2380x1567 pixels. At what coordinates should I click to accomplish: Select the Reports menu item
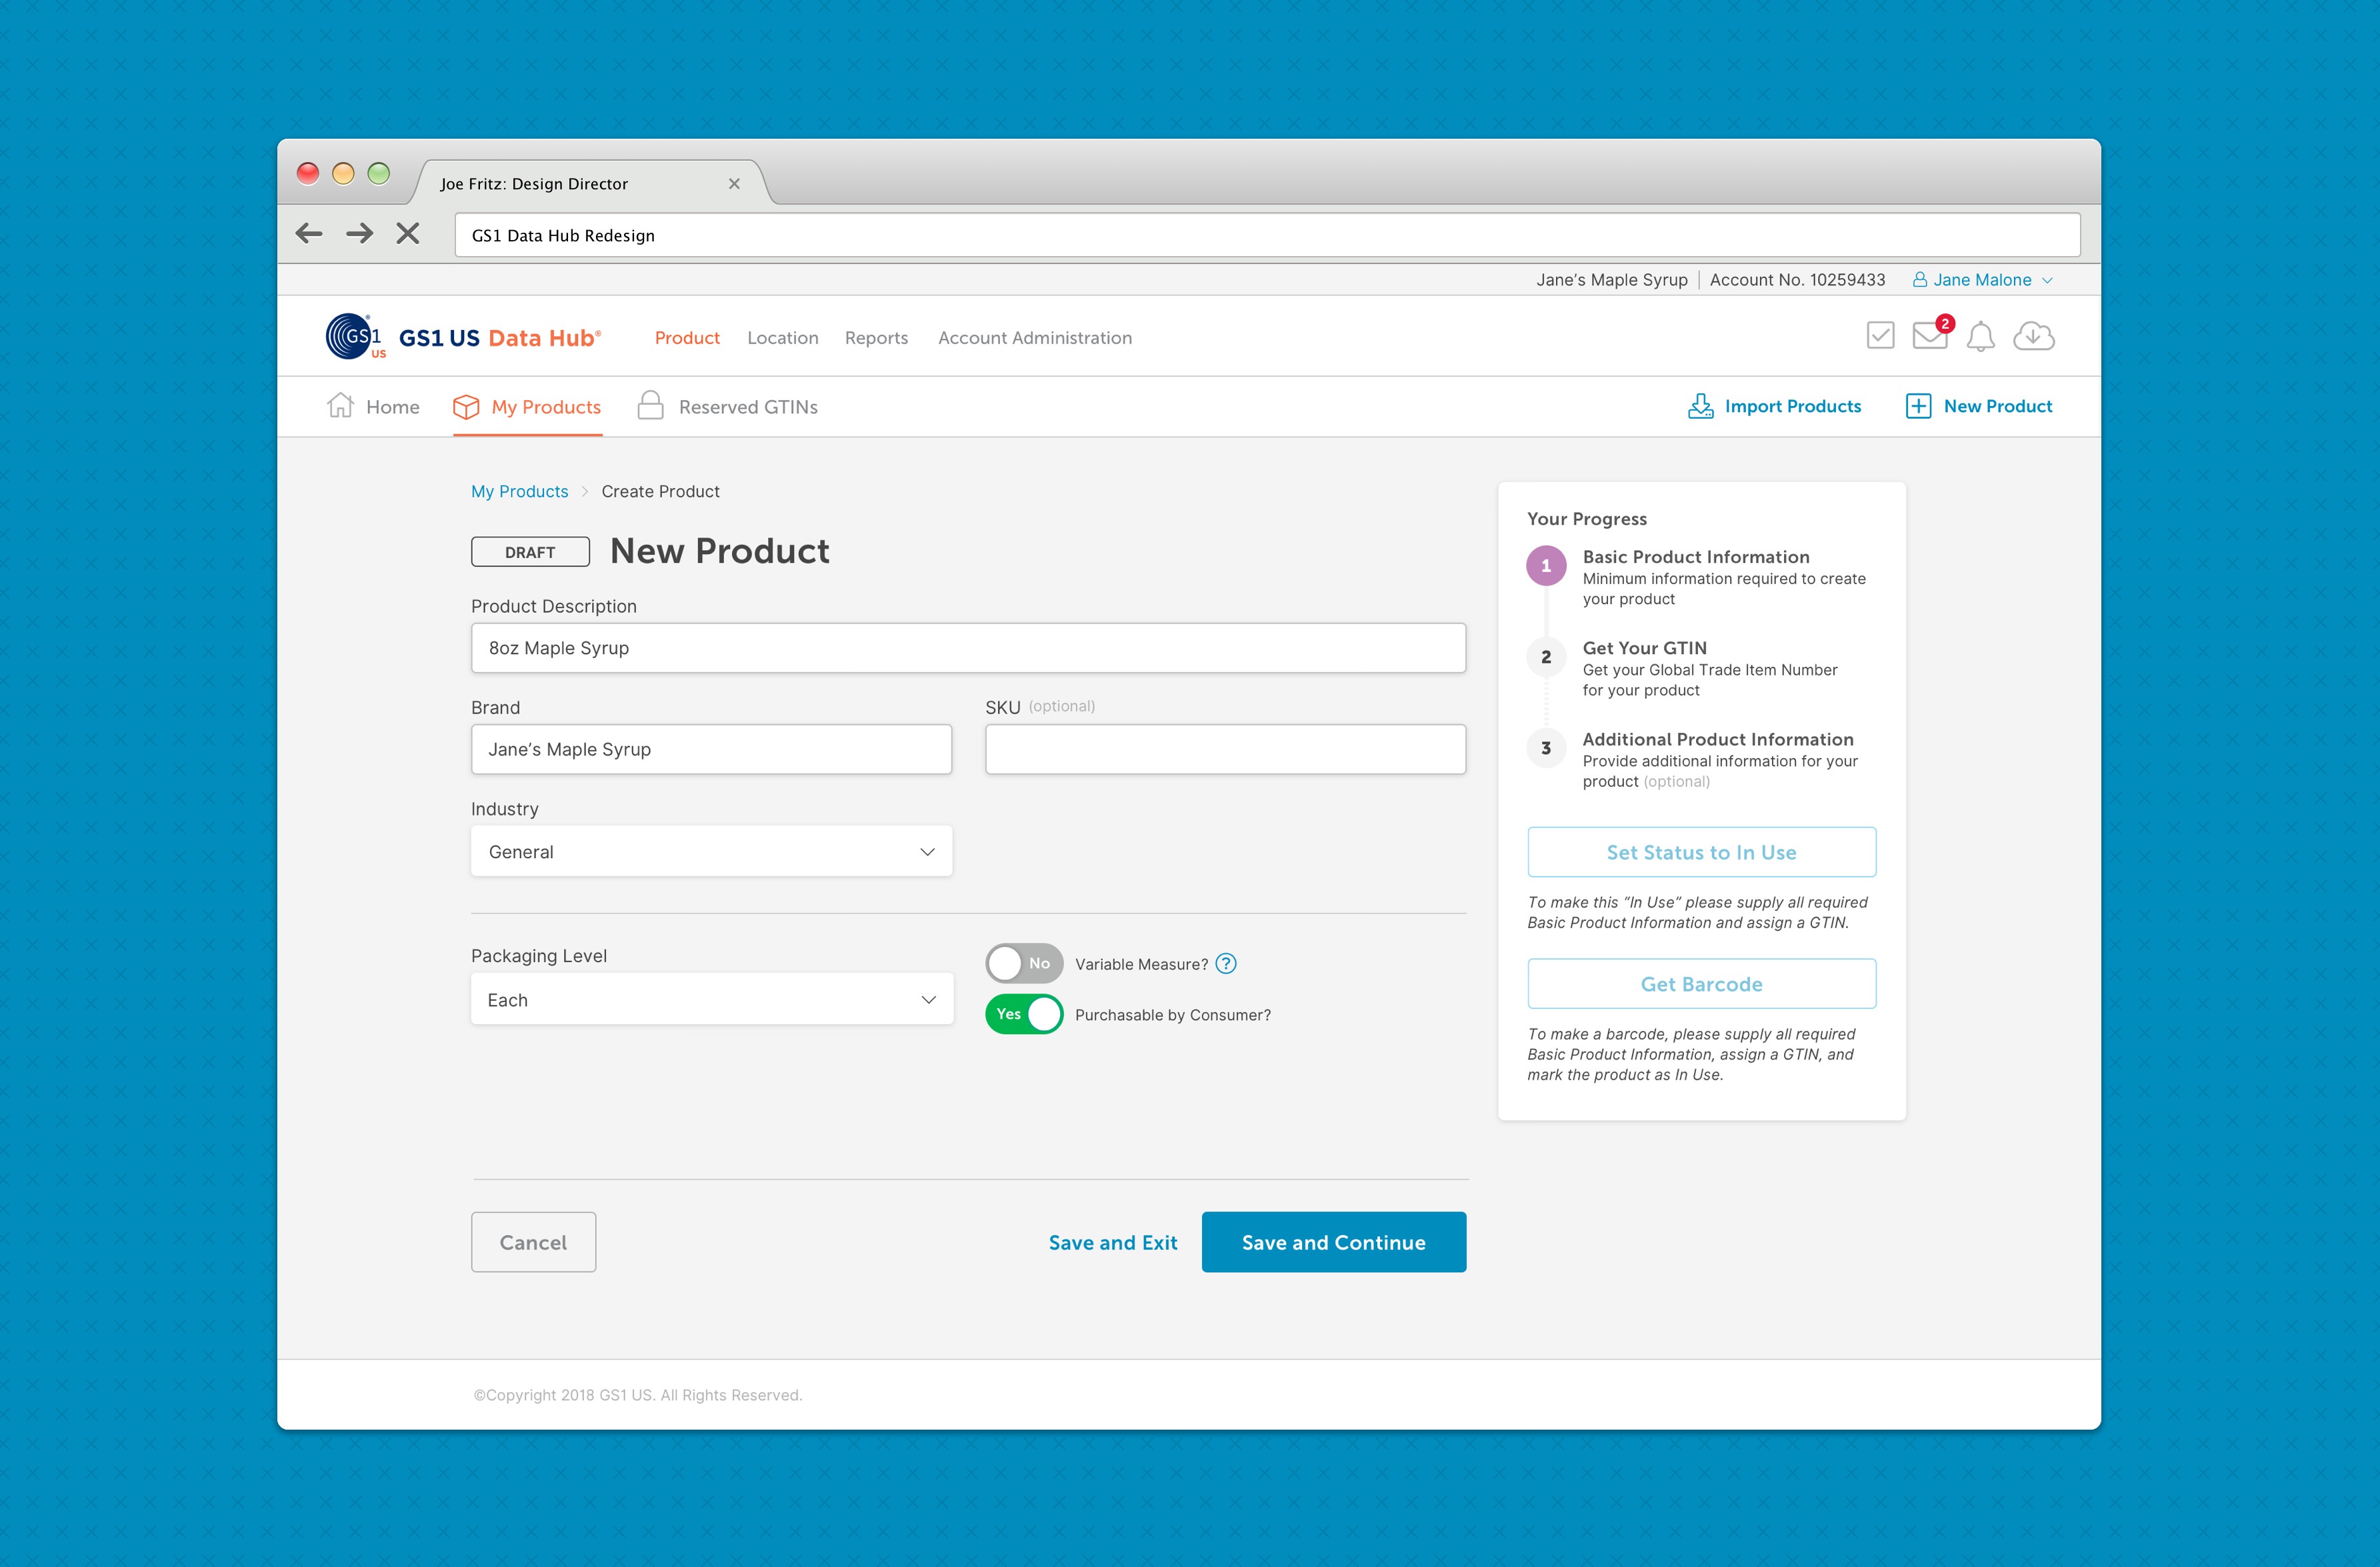876,337
